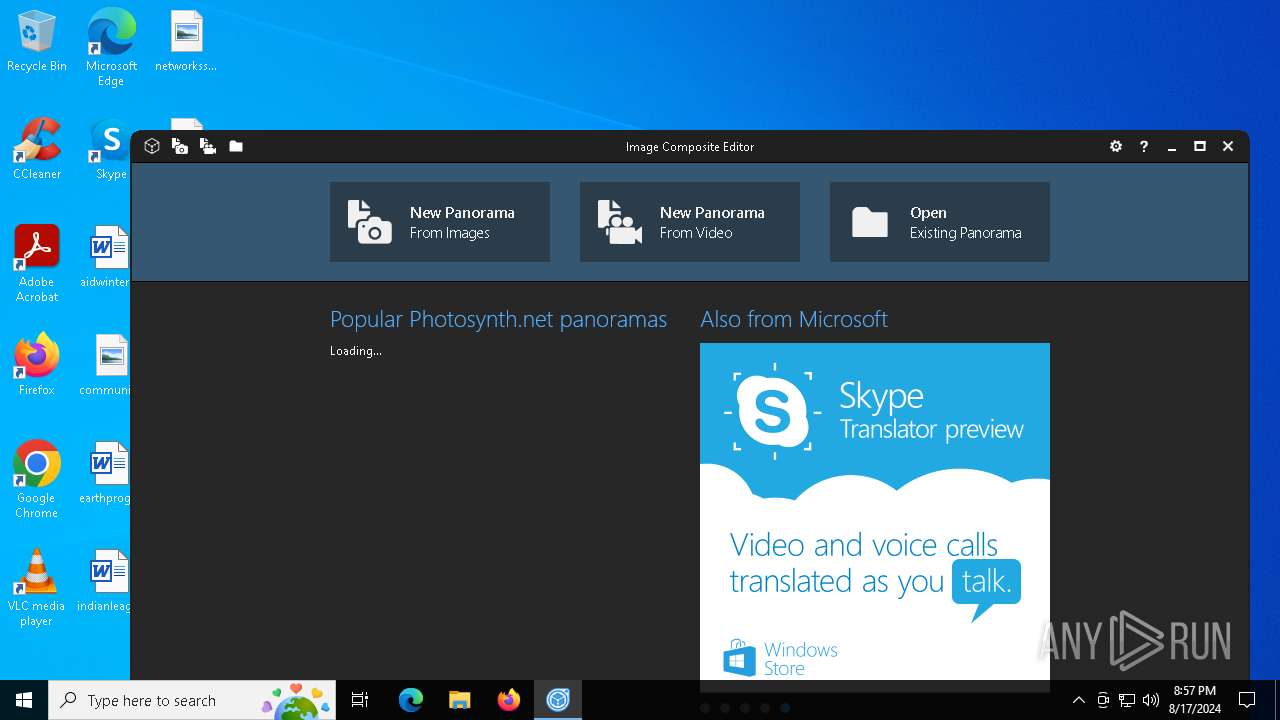The height and width of the screenshot is (720, 1280).
Task: Select the Adobe Acrobat desktop shortcut
Action: tap(37, 264)
